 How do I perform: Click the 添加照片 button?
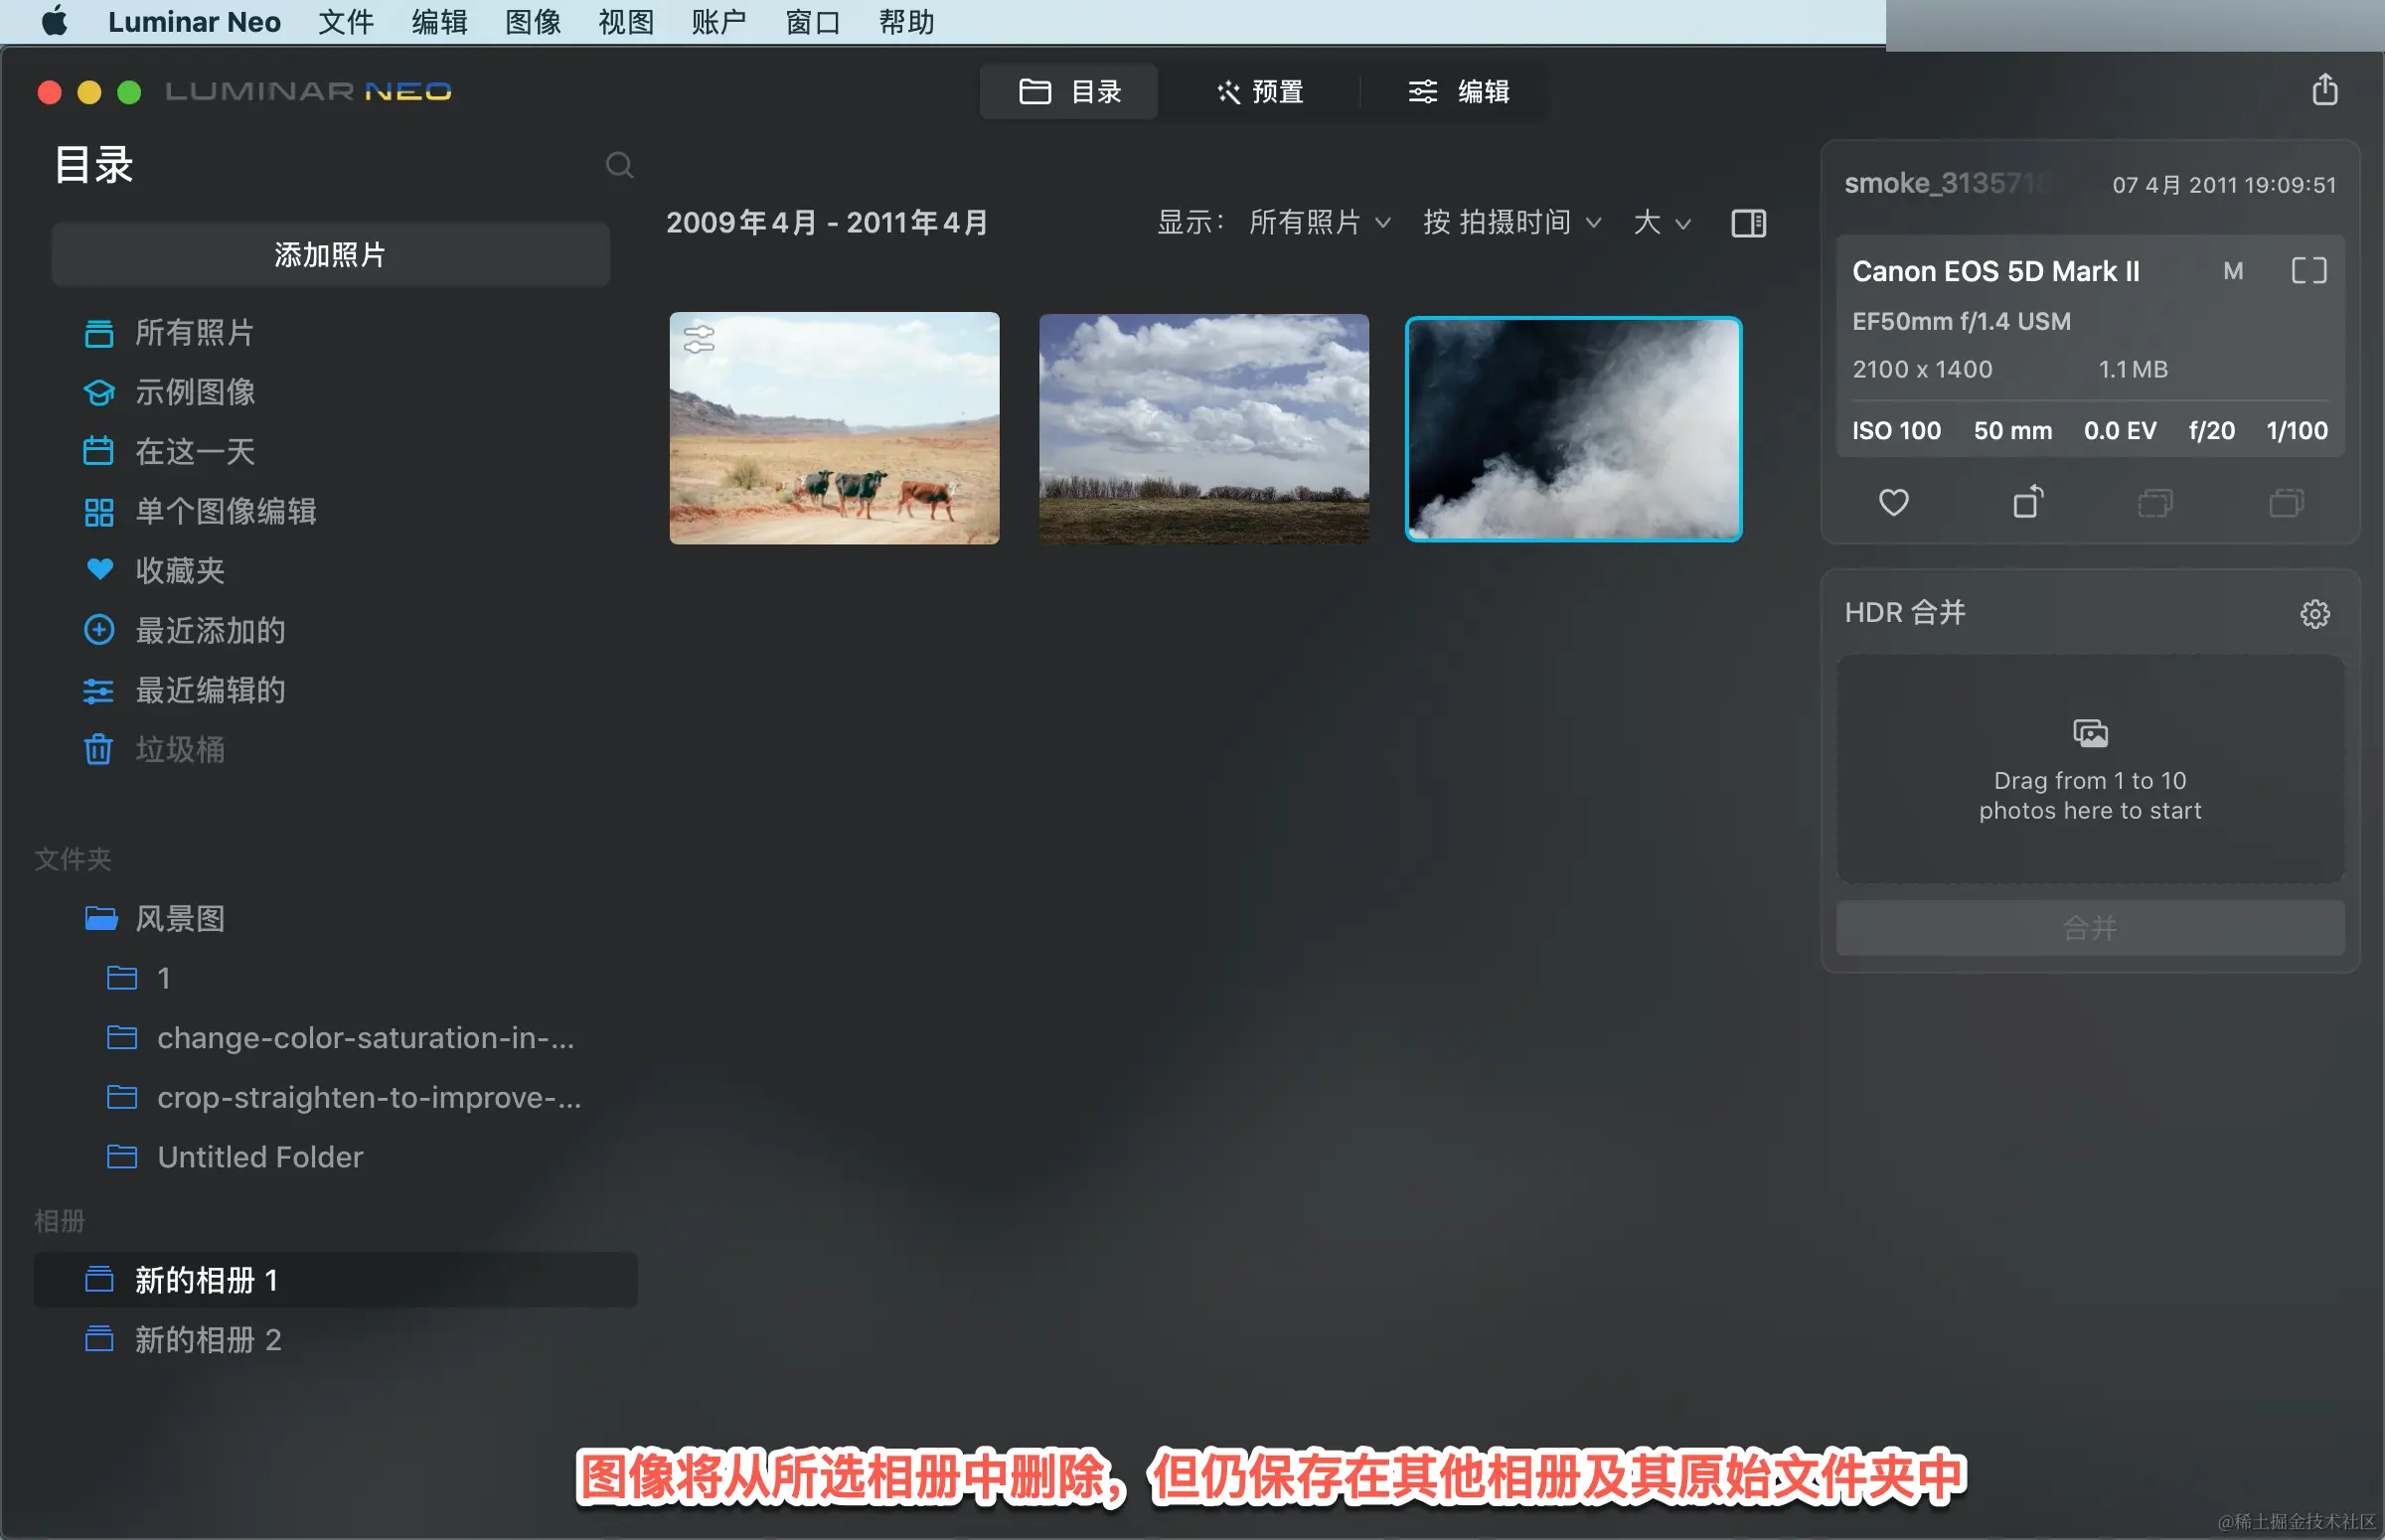point(330,255)
